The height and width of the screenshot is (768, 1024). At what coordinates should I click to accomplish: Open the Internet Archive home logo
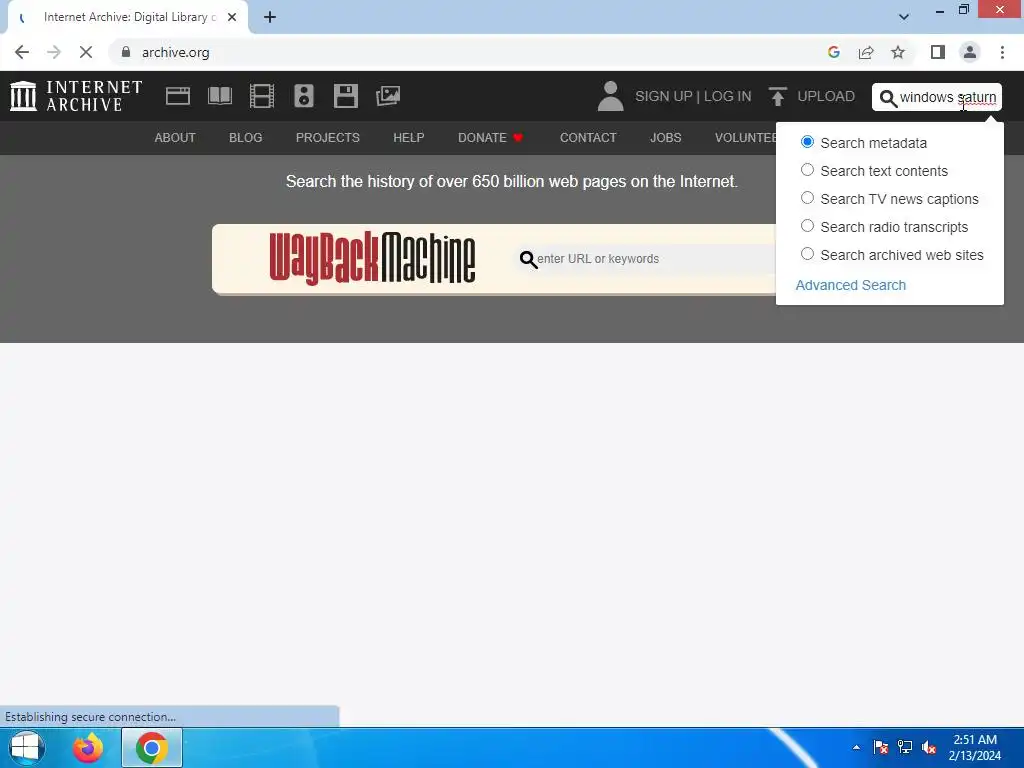coord(76,96)
